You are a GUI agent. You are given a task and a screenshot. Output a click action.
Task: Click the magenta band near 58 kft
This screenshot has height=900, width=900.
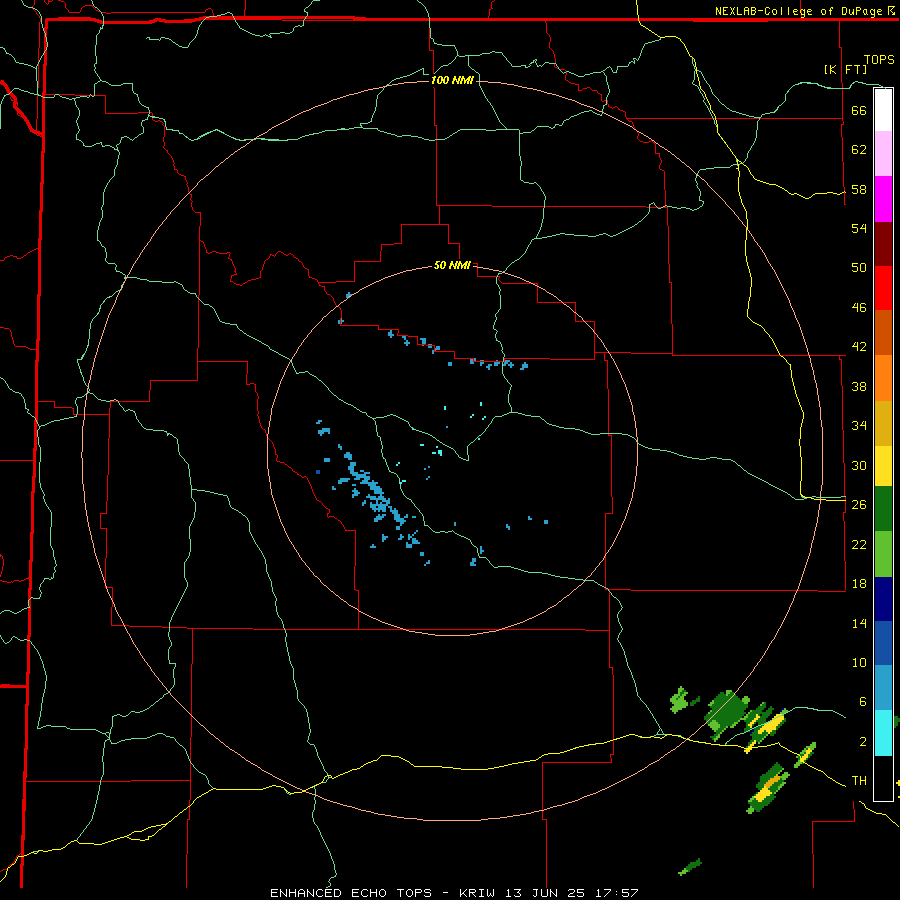coord(883,199)
